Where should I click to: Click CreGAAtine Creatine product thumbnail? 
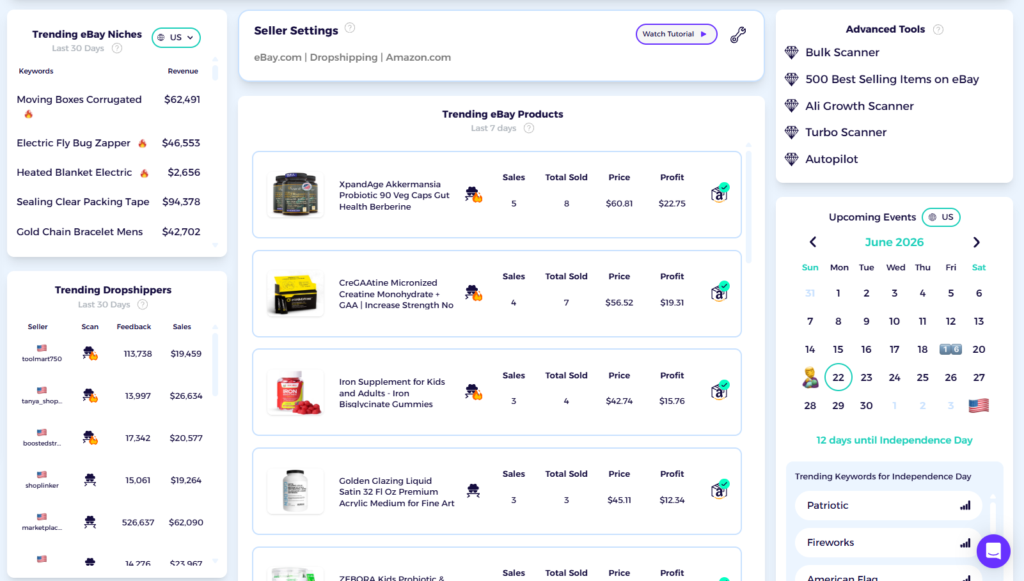point(295,294)
